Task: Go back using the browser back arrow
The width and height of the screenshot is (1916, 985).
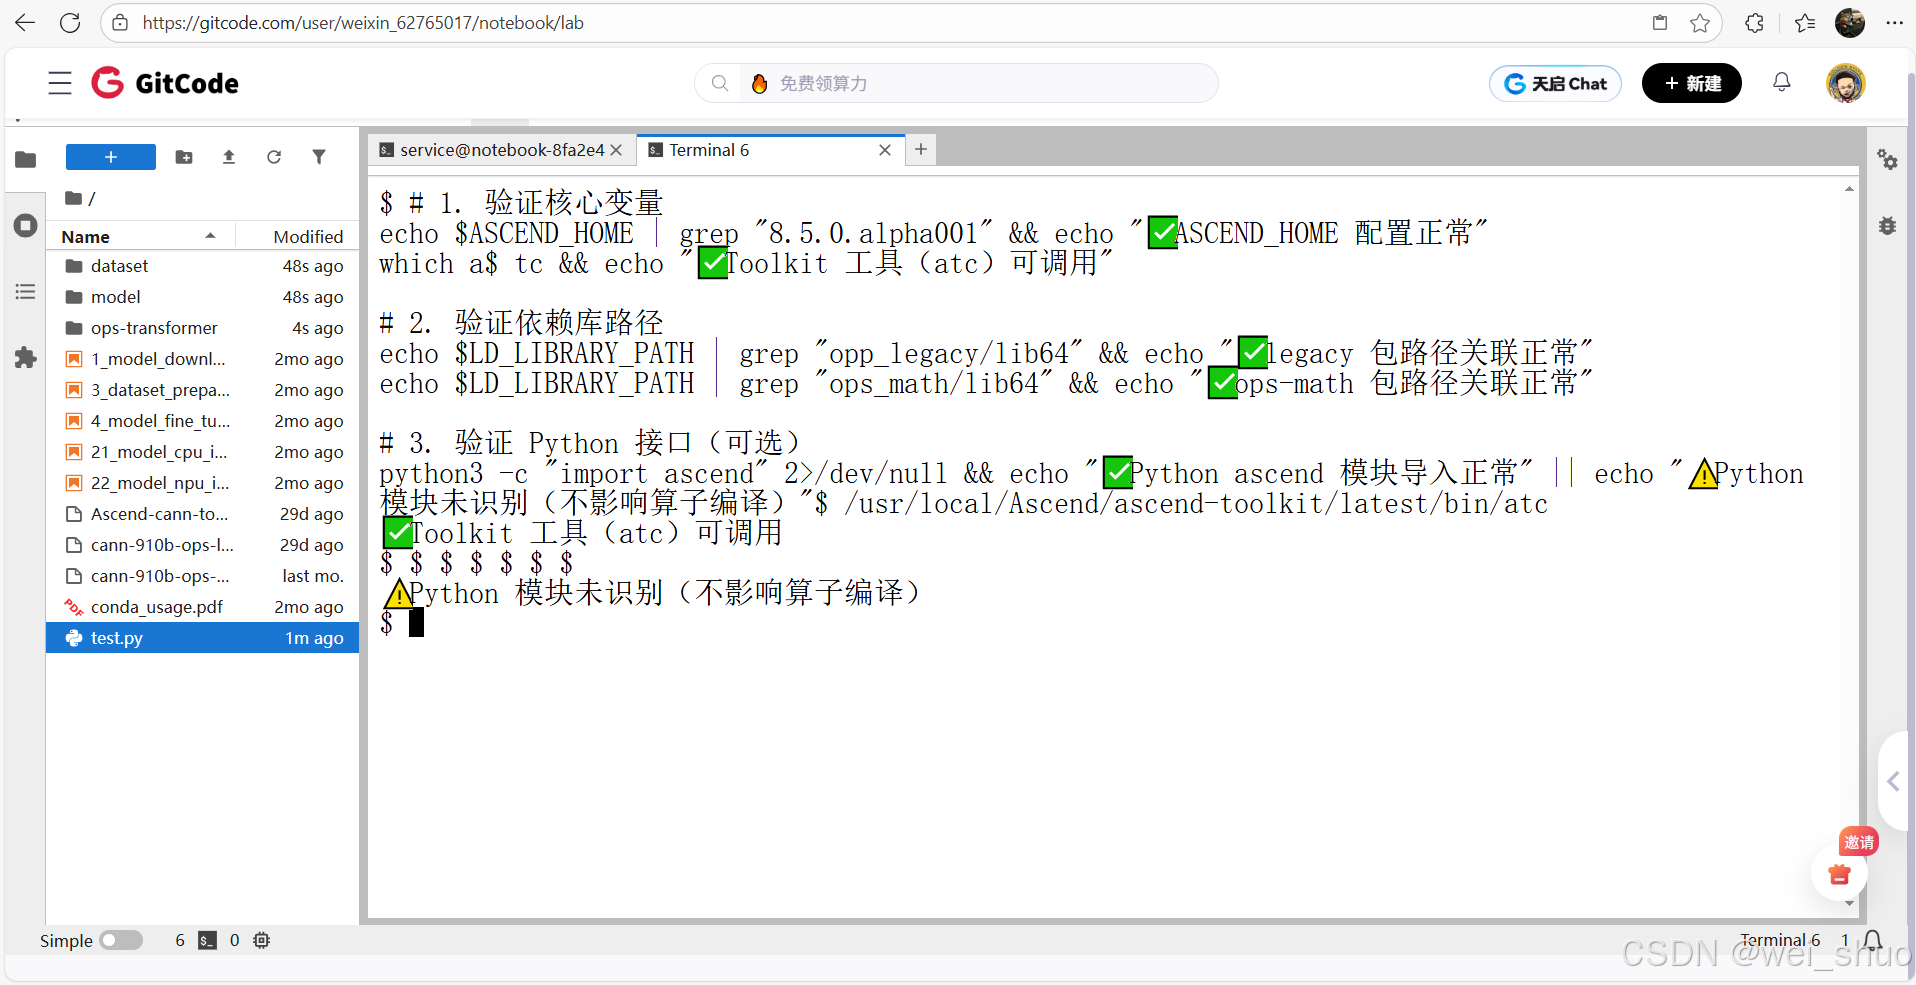Action: click(25, 22)
